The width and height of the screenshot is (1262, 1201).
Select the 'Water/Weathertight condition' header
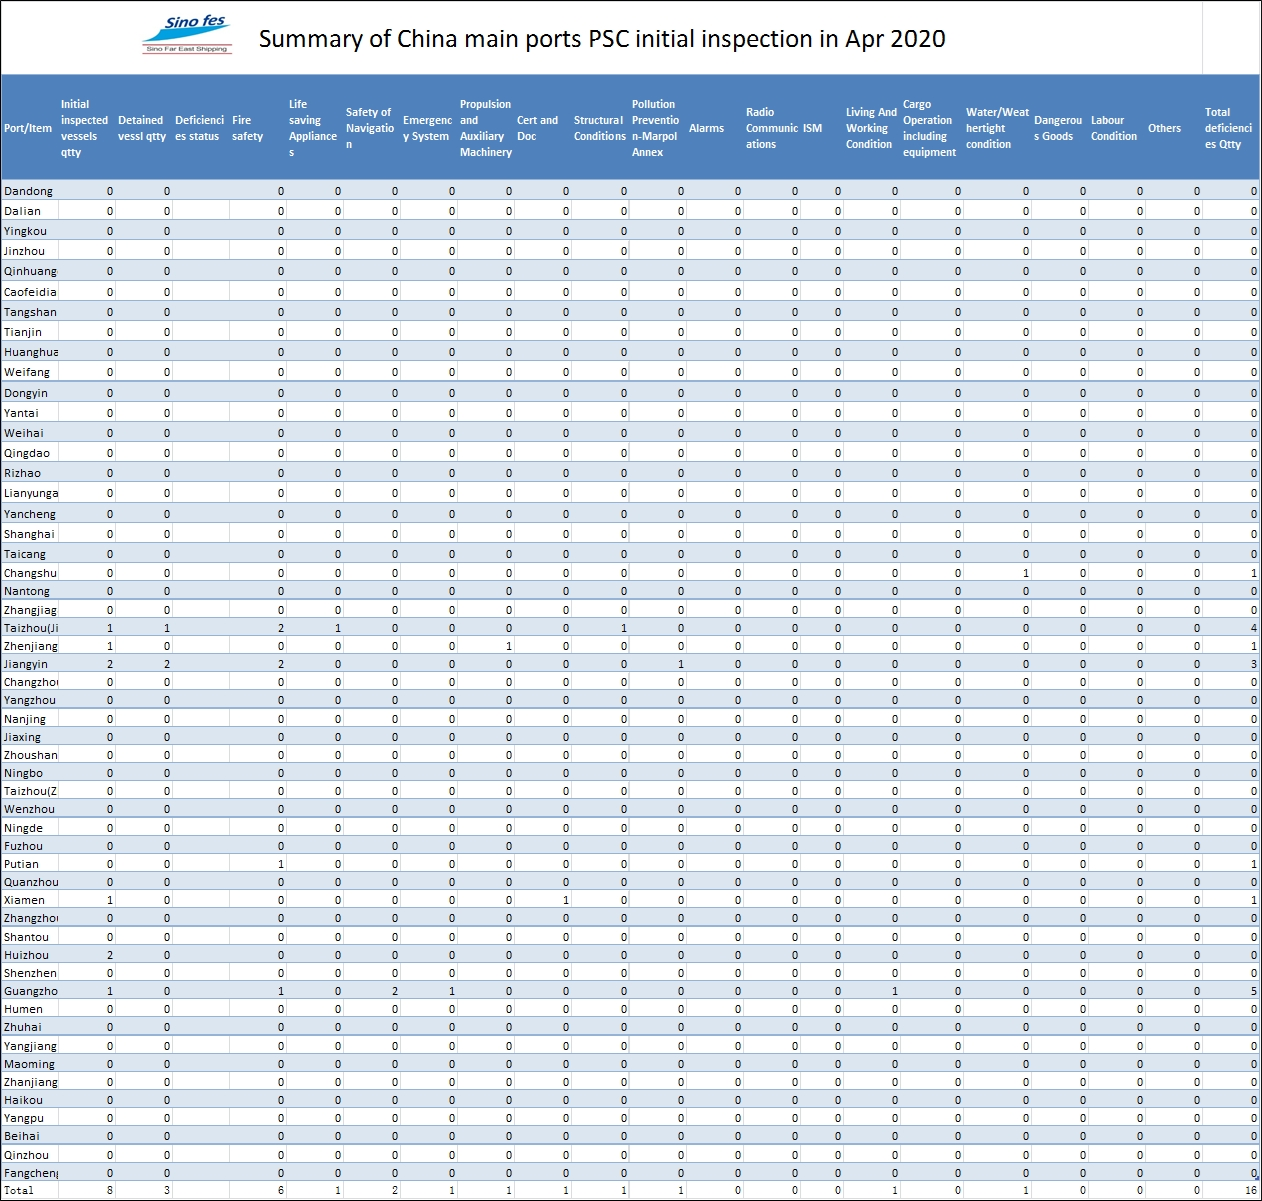[x=997, y=128]
